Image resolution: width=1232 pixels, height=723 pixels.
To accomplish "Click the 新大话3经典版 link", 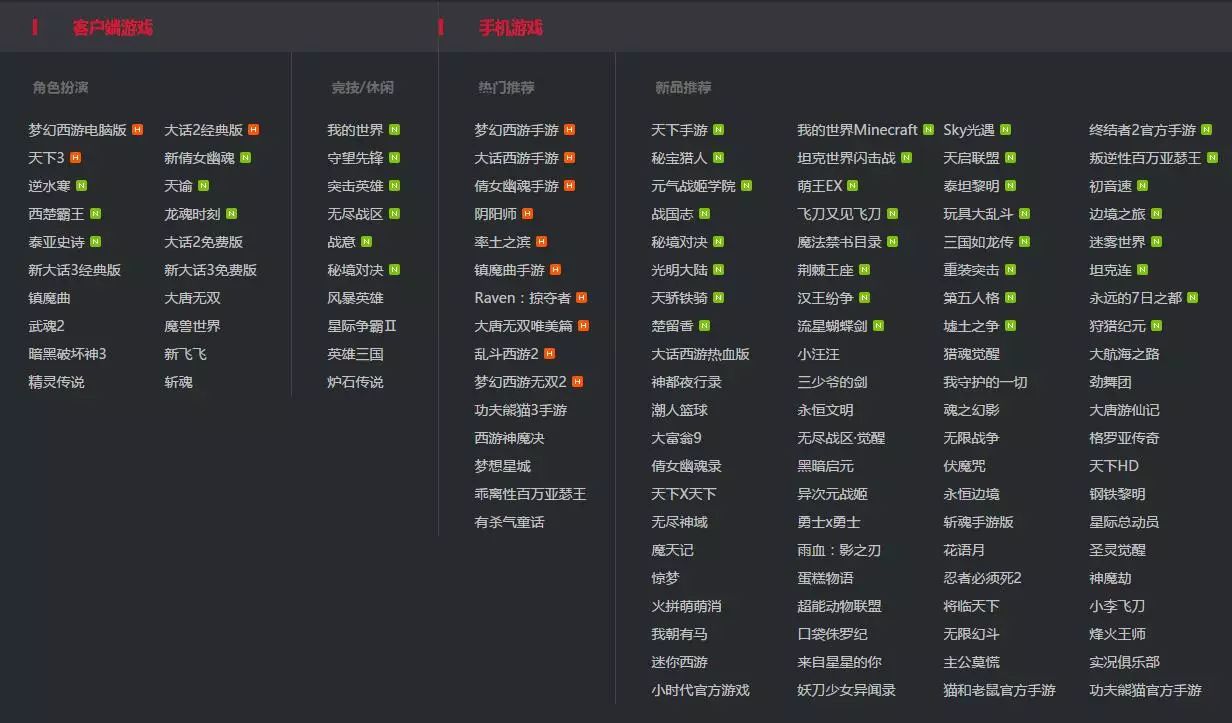I will click(75, 270).
